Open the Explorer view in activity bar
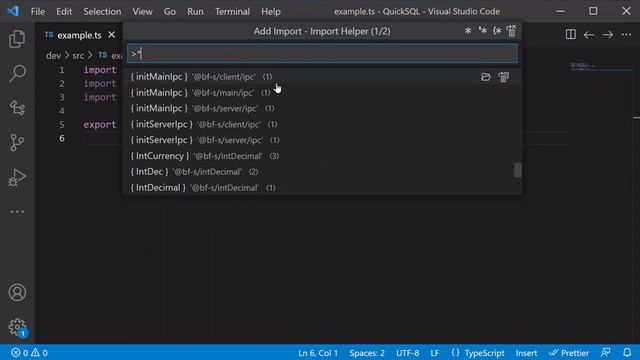The width and height of the screenshot is (640, 360). 17,39
